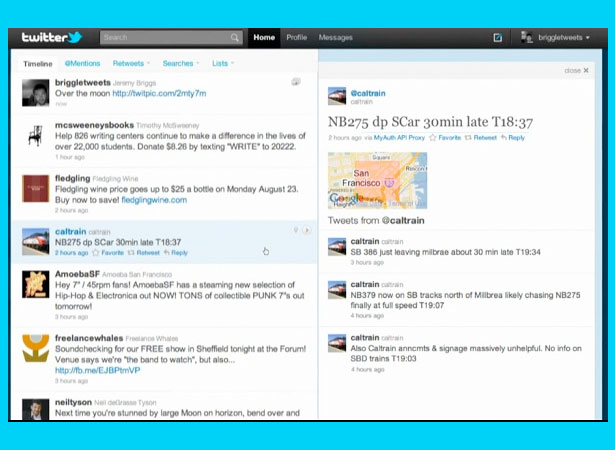Screen dimensions: 615x450
Task: Open the MyAuth API Proxy link
Action: [399, 138]
